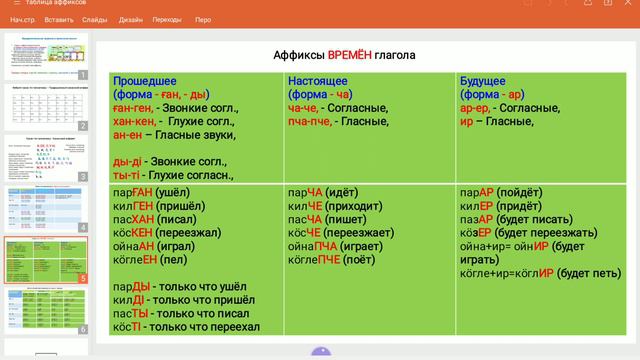640x360 pixels.
Task: Click the line "ты-ті - Глухие согласн.,"
Action: pos(173,175)
